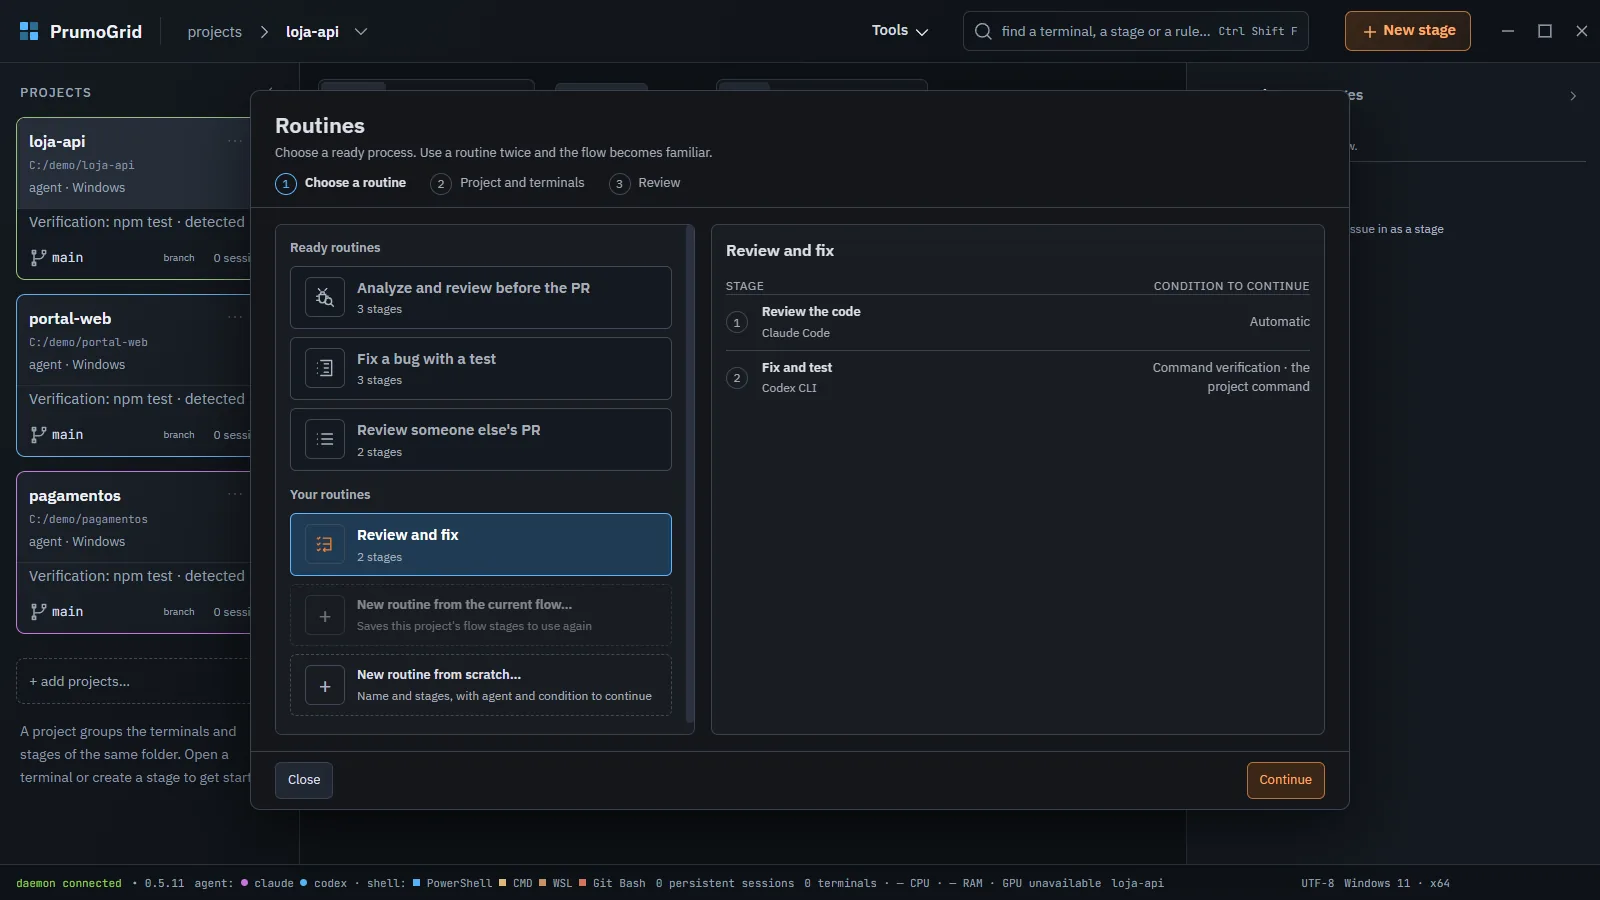Click the PrumoGrid logo icon

click(29, 31)
